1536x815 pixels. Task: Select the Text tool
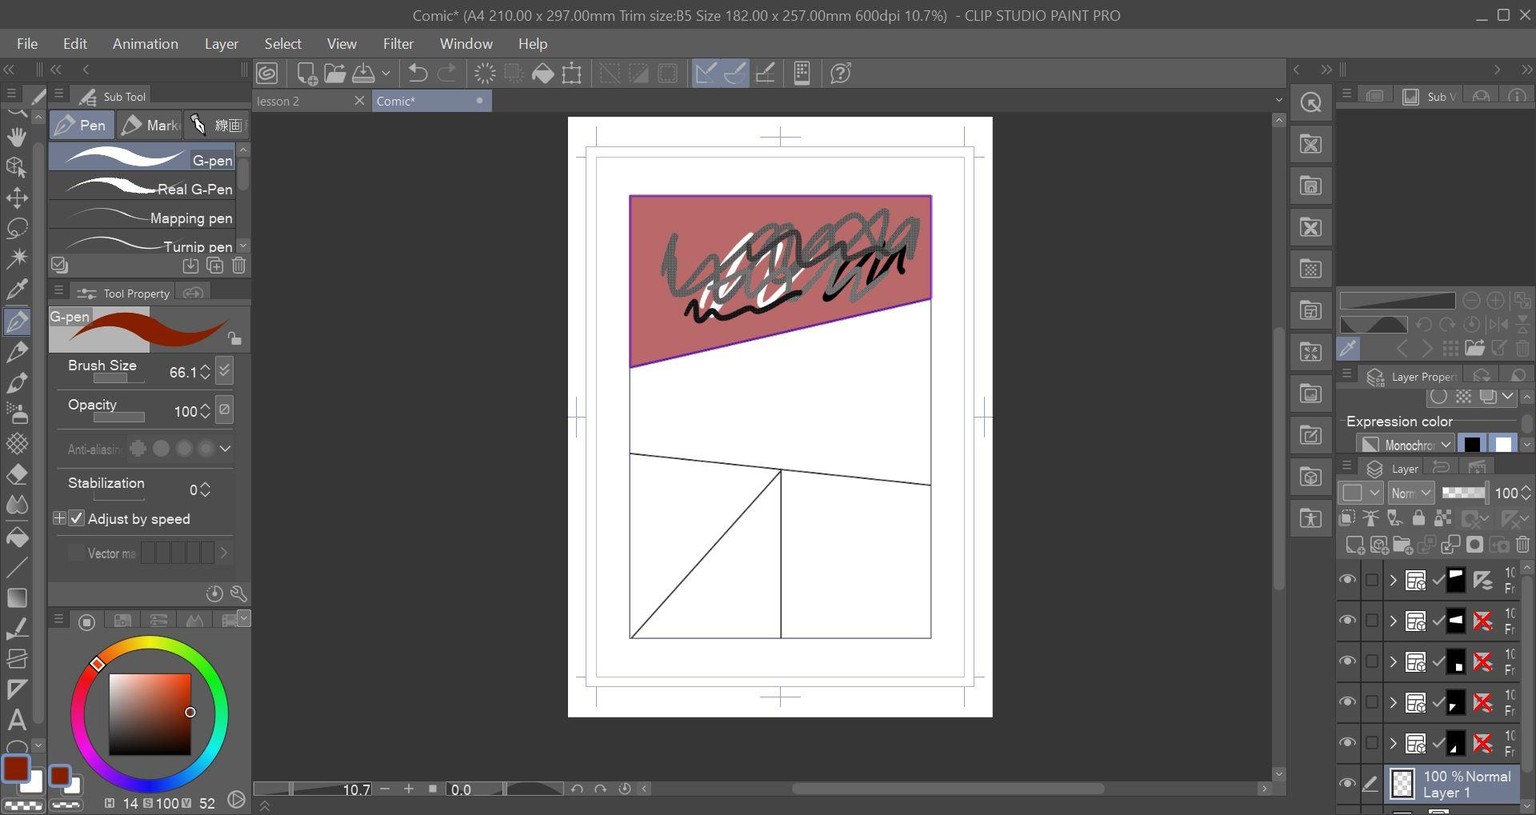(17, 720)
